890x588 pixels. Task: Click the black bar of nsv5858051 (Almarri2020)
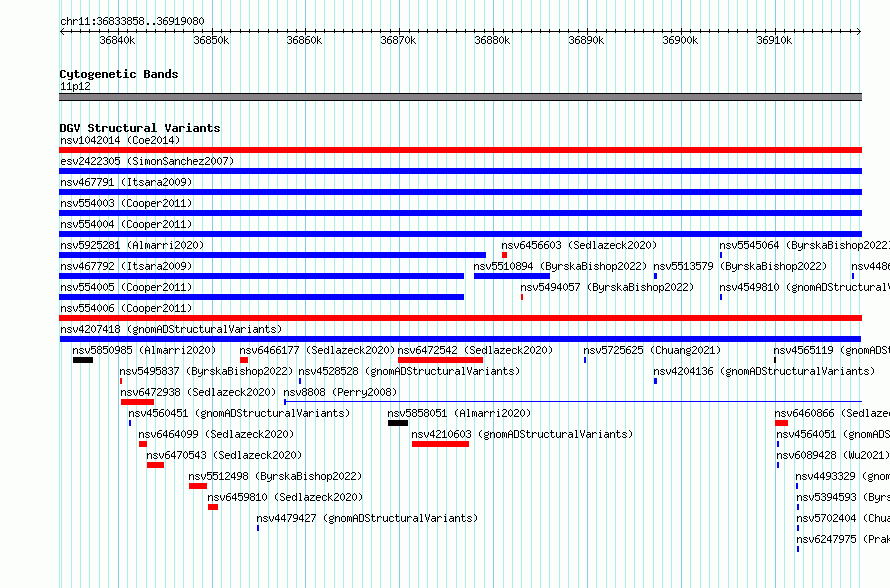[x=398, y=423]
